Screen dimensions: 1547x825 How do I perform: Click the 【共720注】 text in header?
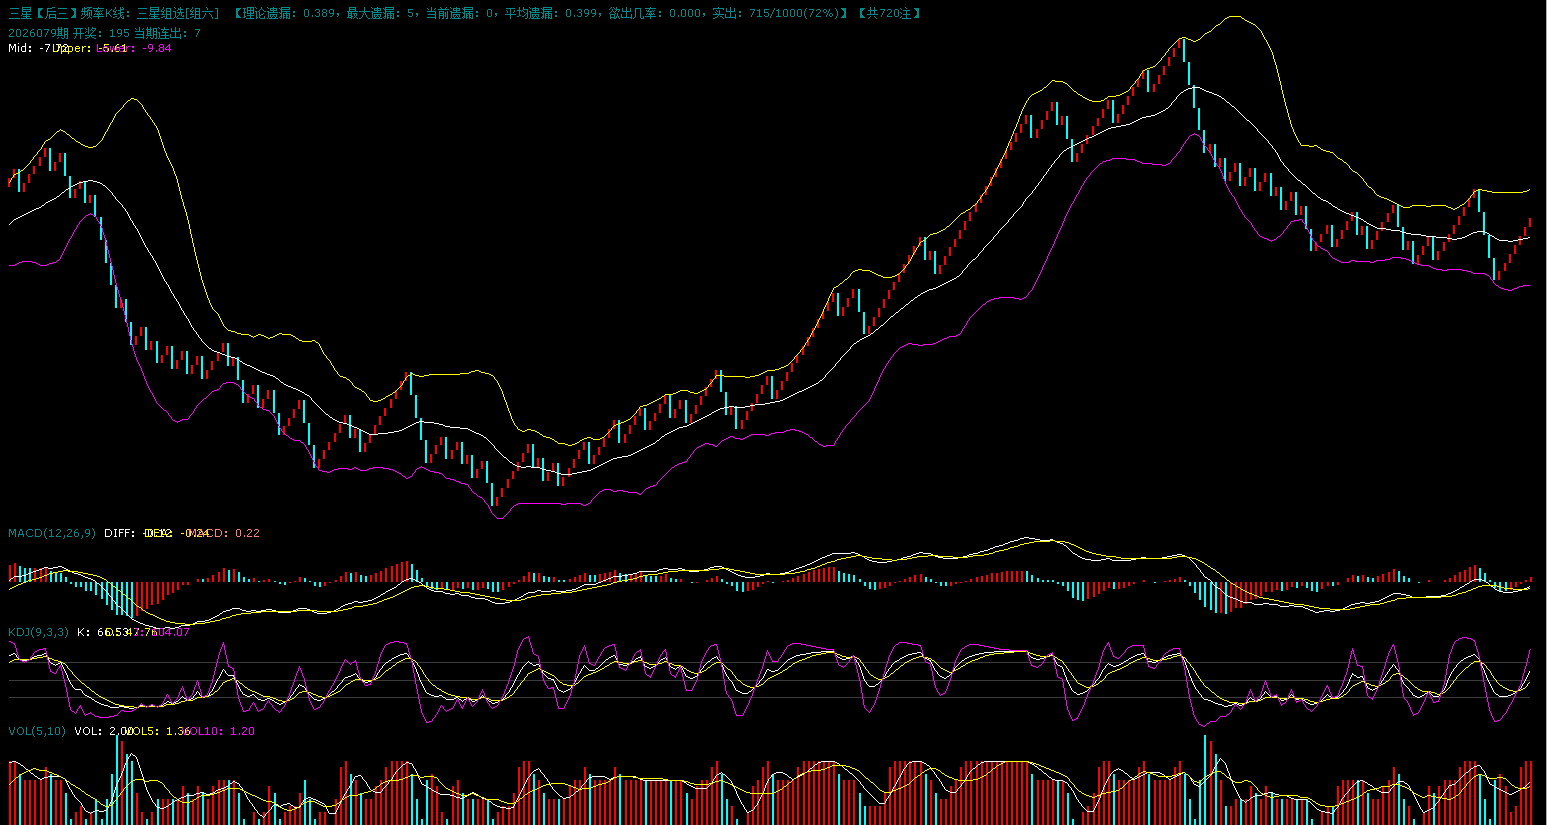888,13
